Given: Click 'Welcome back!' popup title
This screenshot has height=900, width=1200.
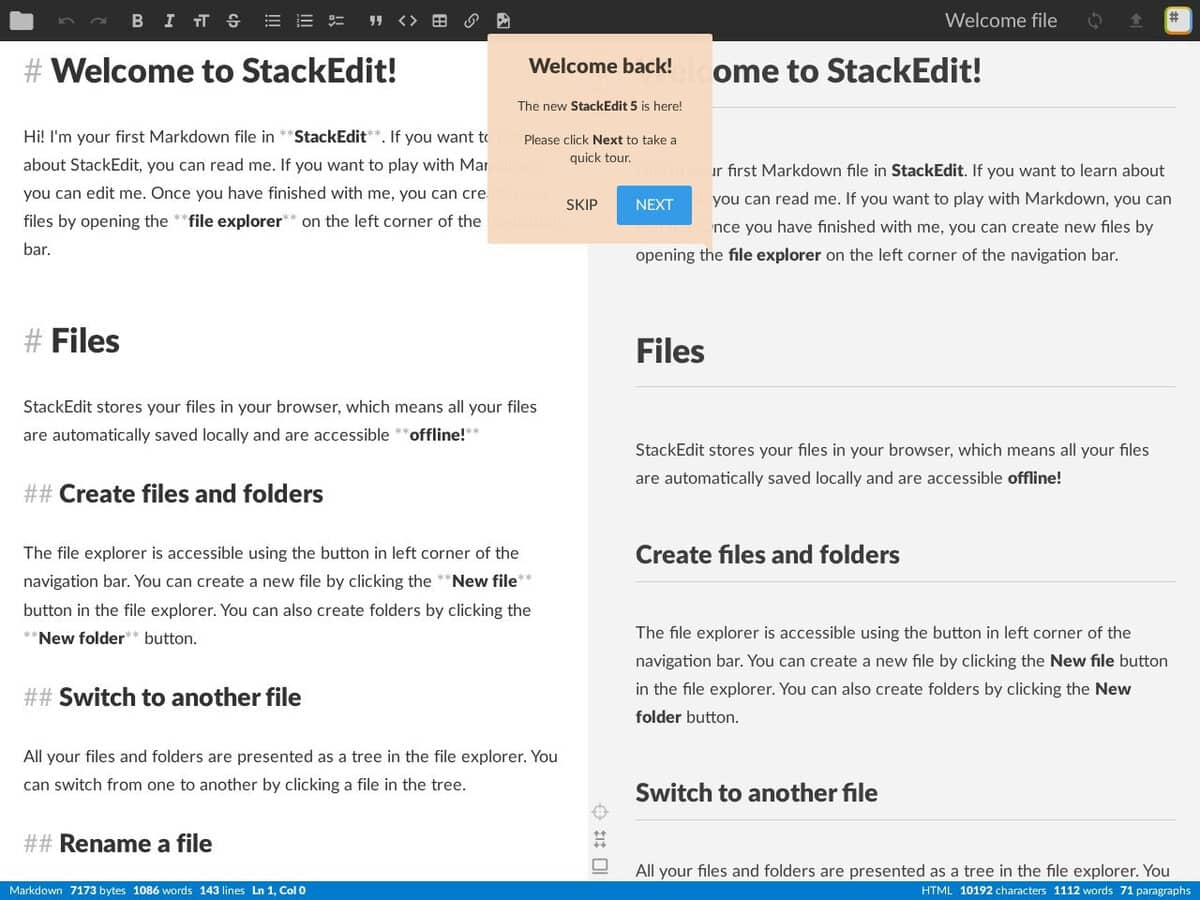Looking at the screenshot, I should [600, 66].
